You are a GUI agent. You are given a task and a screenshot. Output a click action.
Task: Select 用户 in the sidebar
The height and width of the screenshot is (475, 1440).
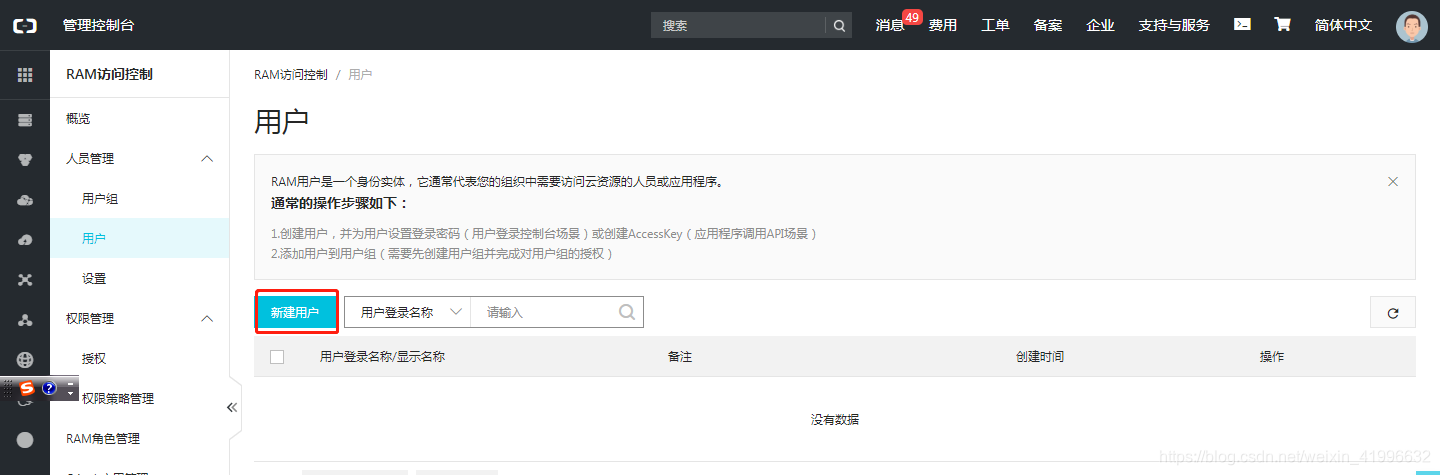pos(140,238)
